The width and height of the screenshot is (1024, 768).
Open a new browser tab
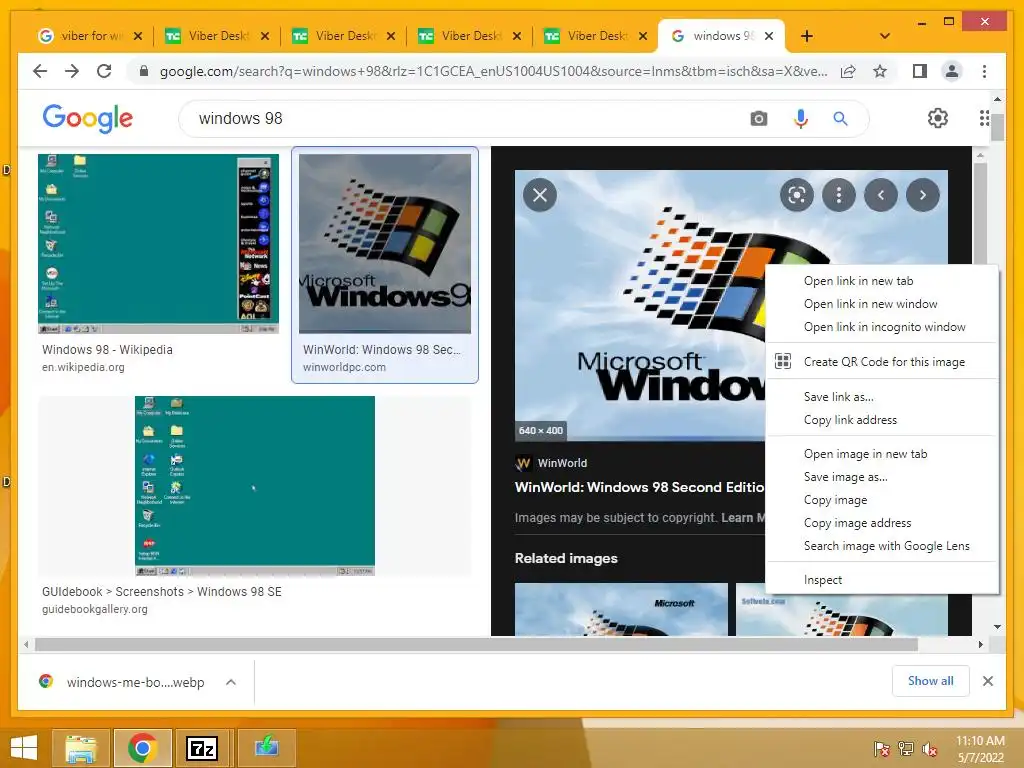click(807, 36)
